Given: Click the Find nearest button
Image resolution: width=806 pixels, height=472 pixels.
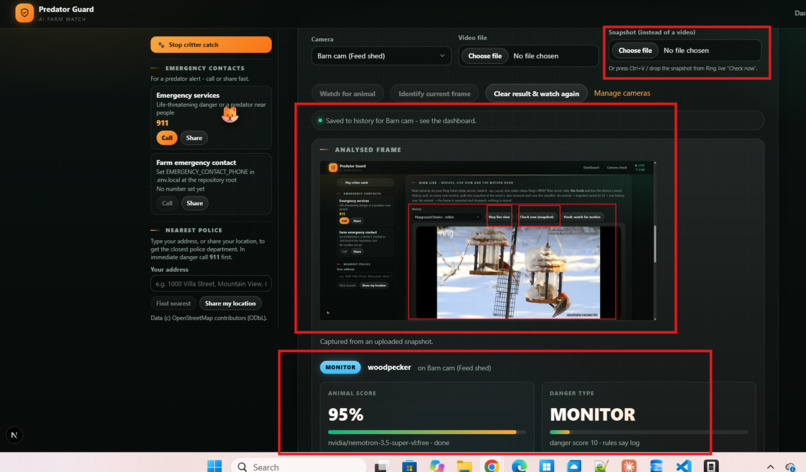Looking at the screenshot, I should click(173, 303).
